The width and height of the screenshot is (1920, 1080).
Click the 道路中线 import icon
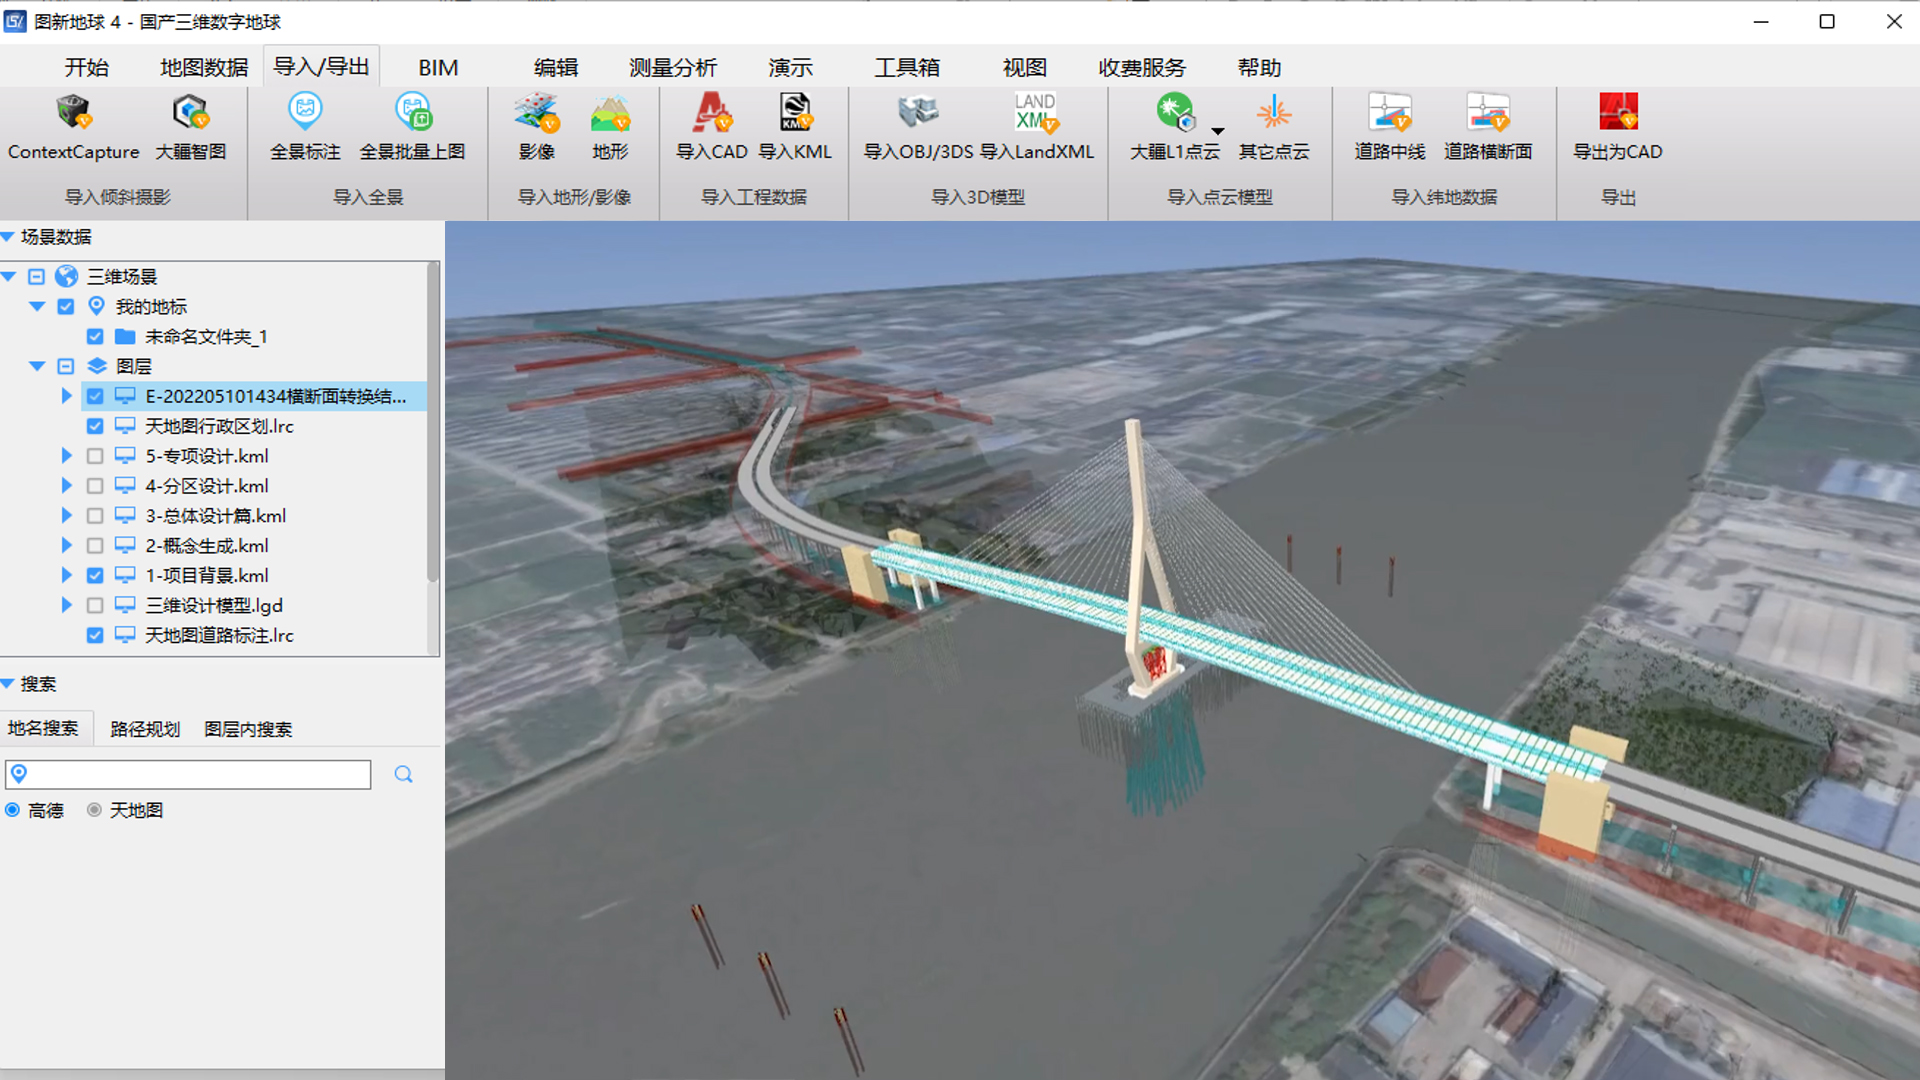coord(1389,114)
